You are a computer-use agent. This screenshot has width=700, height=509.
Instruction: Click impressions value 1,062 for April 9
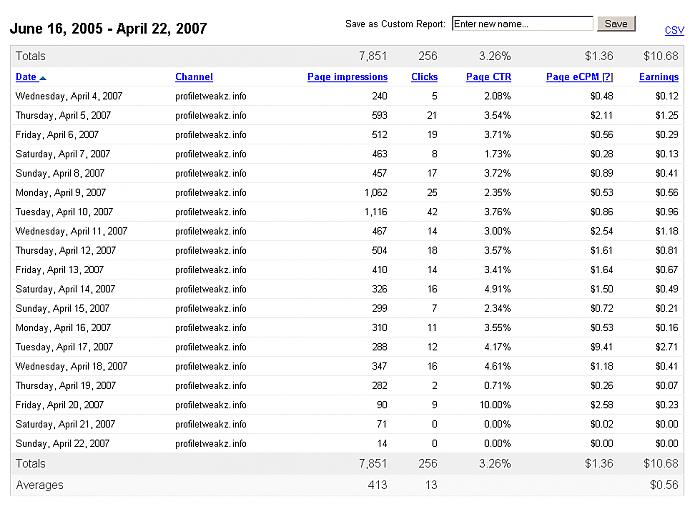tap(376, 192)
